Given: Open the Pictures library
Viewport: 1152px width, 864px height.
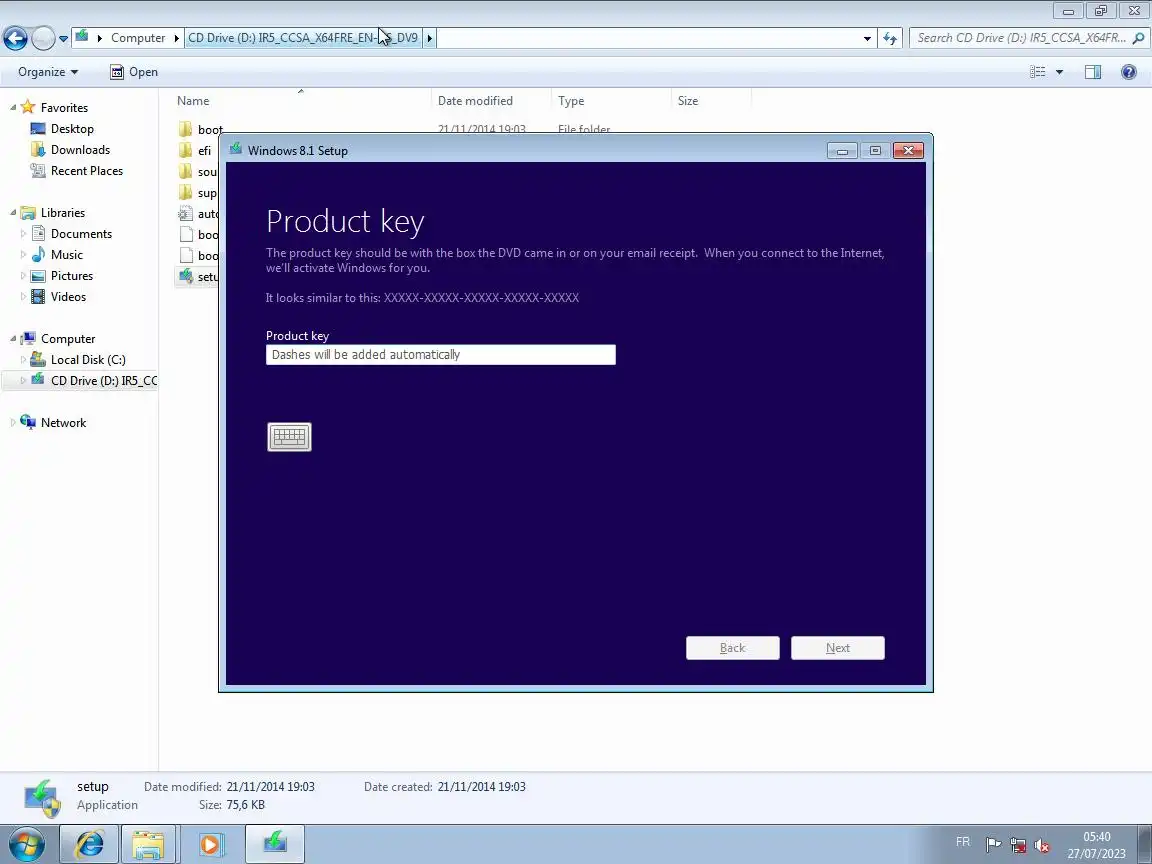Looking at the screenshot, I should [x=71, y=276].
